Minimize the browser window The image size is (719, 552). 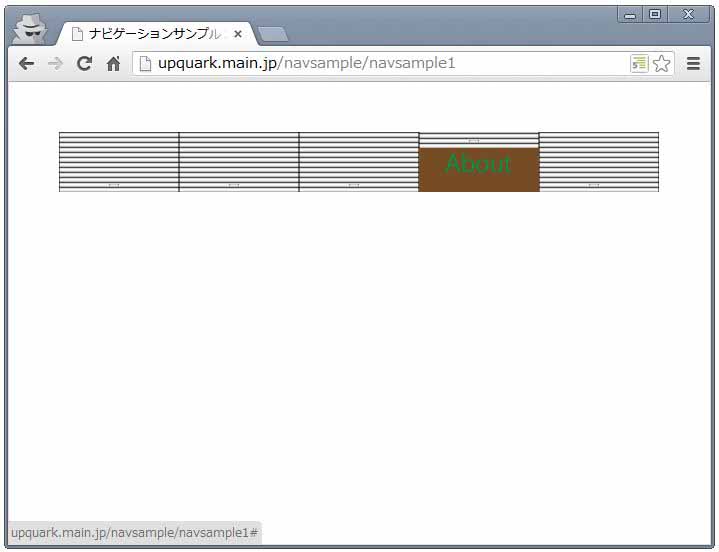631,15
